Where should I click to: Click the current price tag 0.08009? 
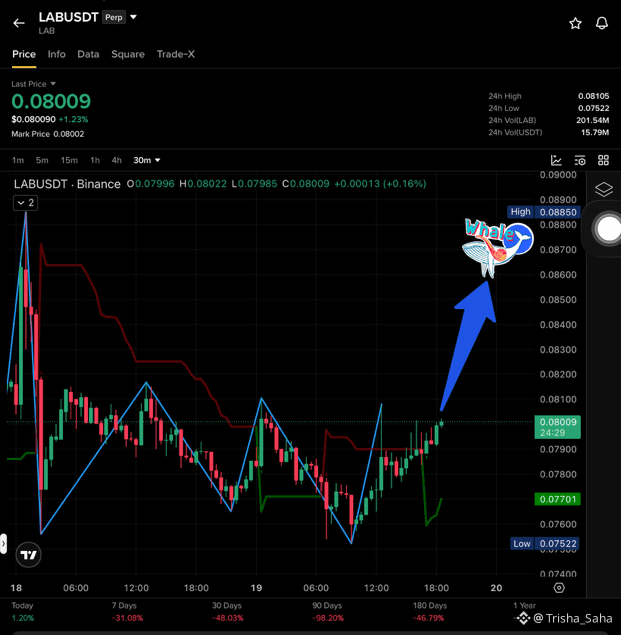pyautogui.click(x=557, y=427)
